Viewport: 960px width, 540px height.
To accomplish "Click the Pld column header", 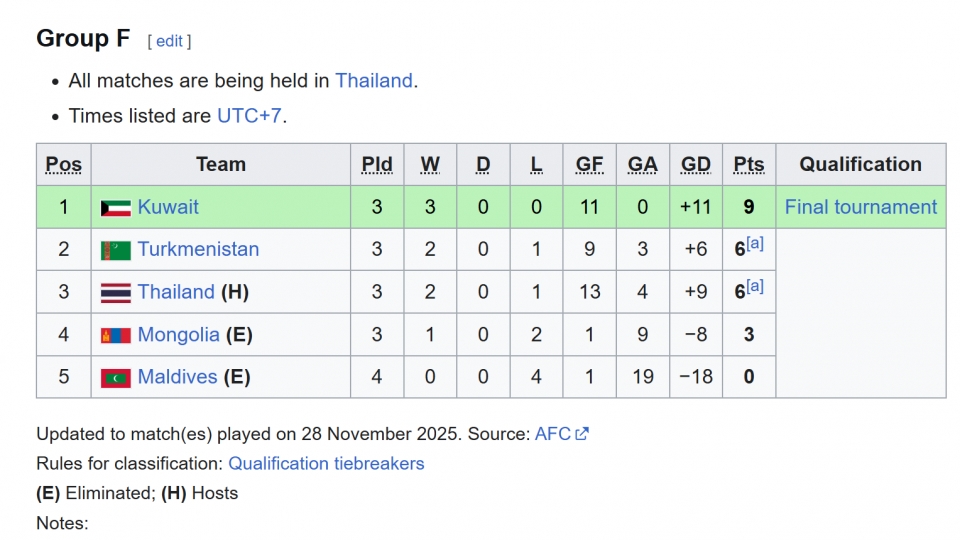I will tap(377, 165).
